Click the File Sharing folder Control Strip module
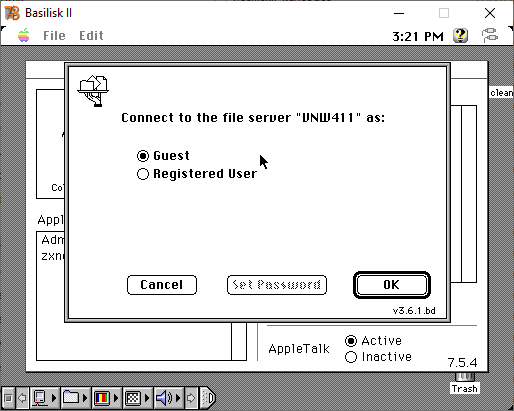Viewport: 514px width, 411px height. [71, 397]
